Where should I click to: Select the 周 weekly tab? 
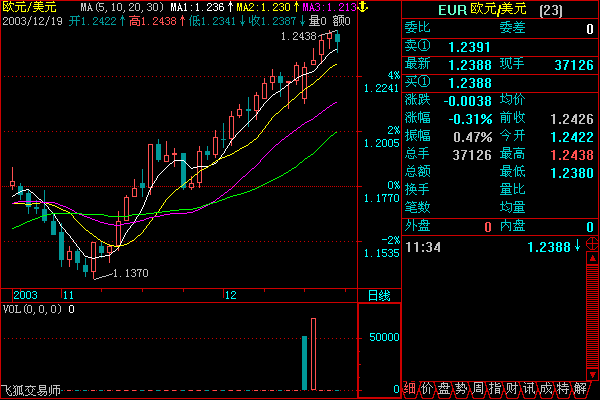478,389
